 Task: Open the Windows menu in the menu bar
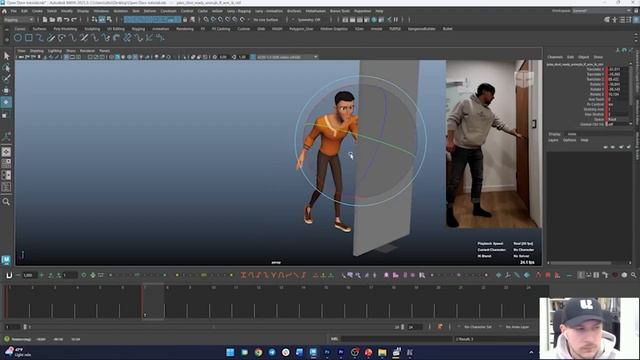point(101,11)
